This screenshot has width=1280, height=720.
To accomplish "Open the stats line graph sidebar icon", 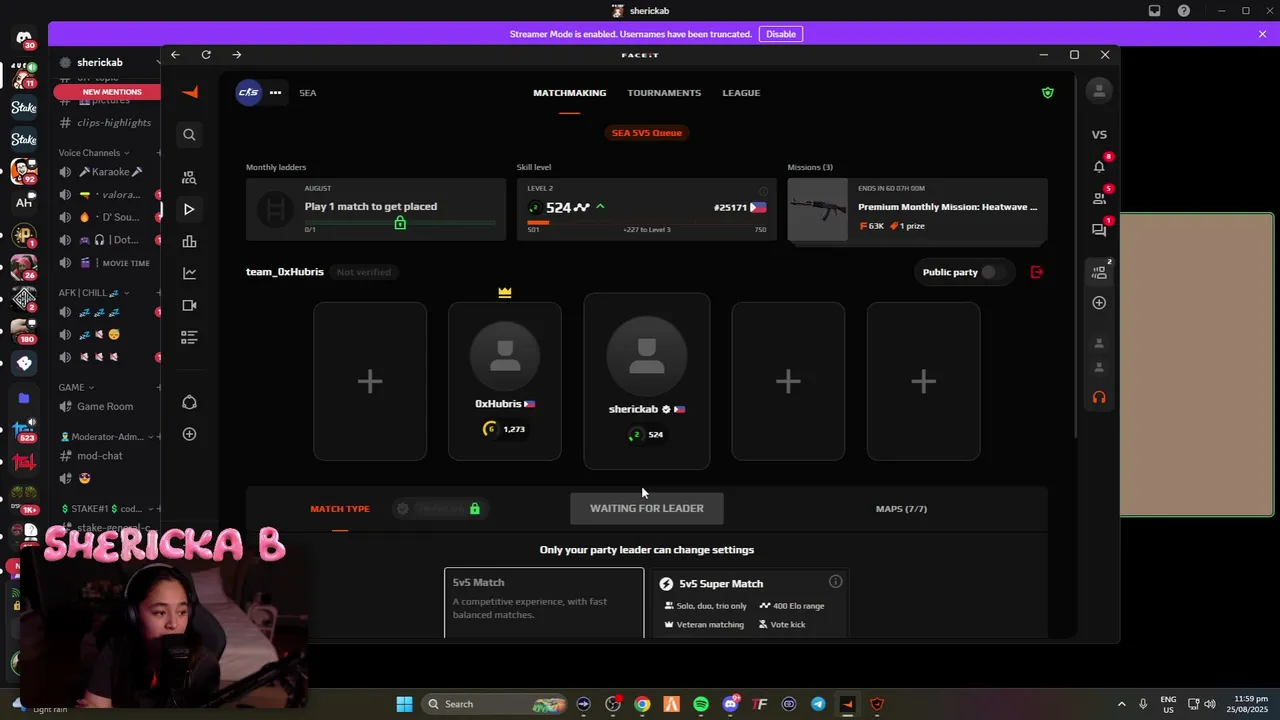I will (x=189, y=273).
